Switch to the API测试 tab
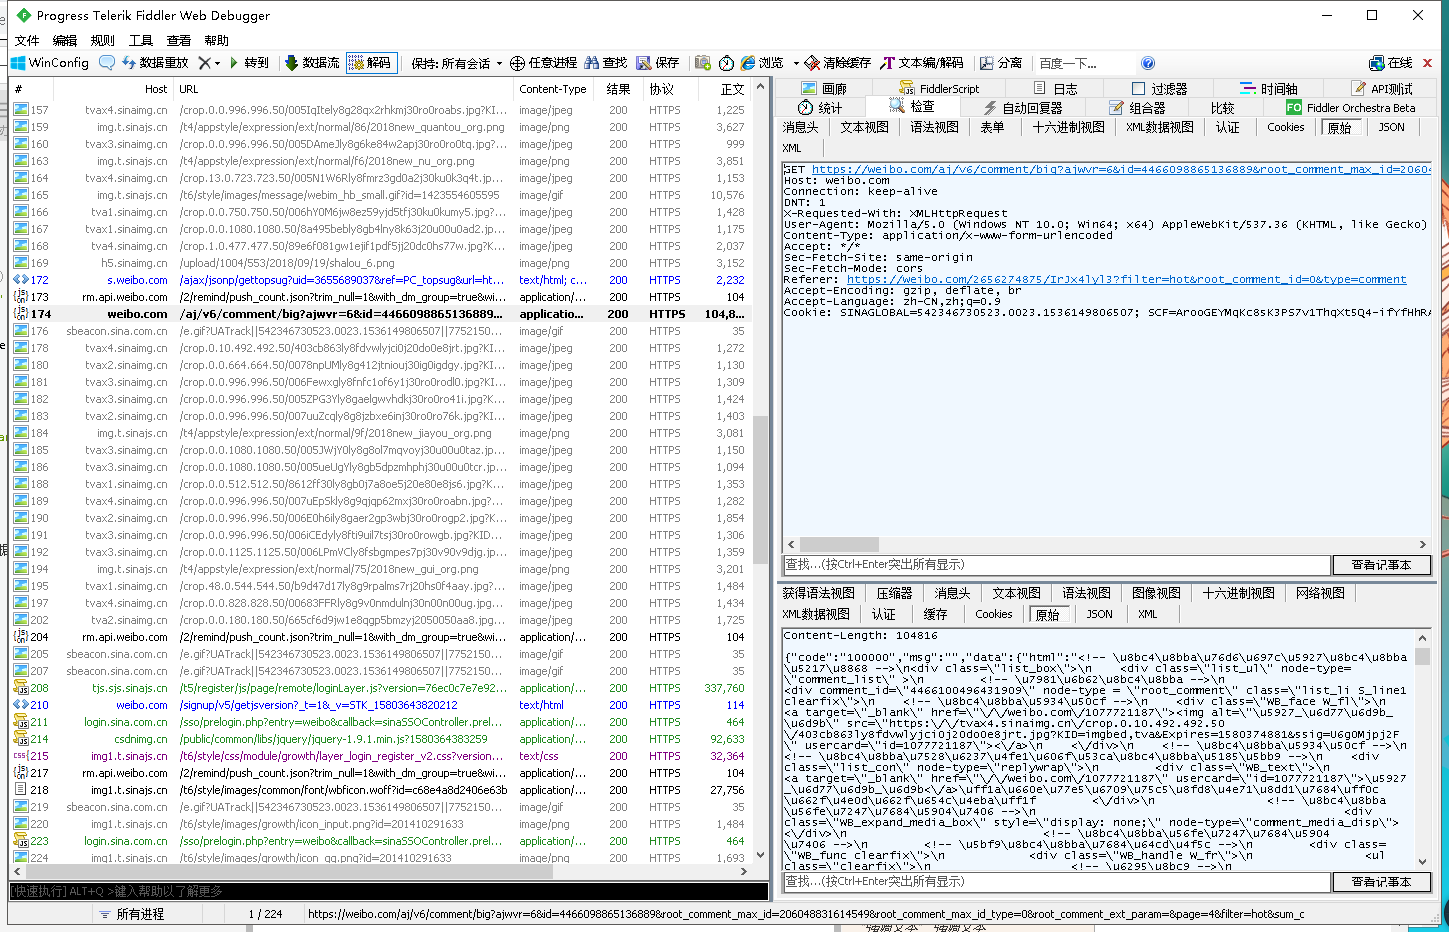Screen dimensions: 1449x932 tap(1381, 88)
